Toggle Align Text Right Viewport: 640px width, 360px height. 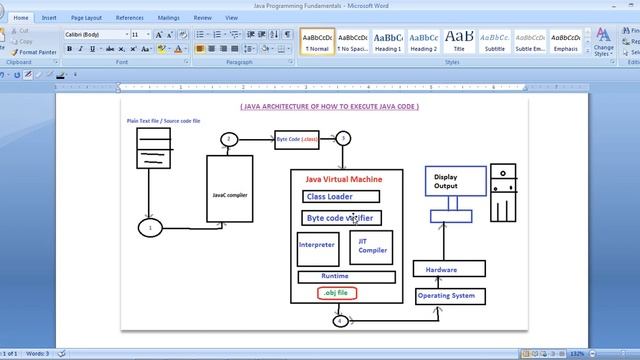(223, 49)
